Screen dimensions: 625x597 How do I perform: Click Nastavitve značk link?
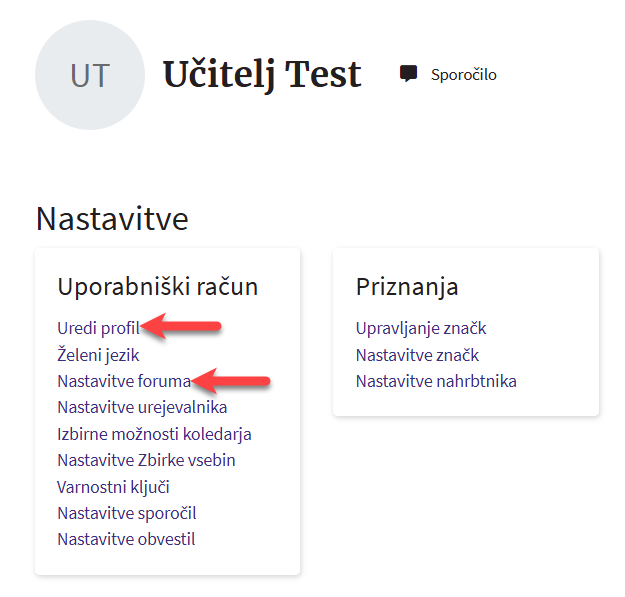(417, 354)
